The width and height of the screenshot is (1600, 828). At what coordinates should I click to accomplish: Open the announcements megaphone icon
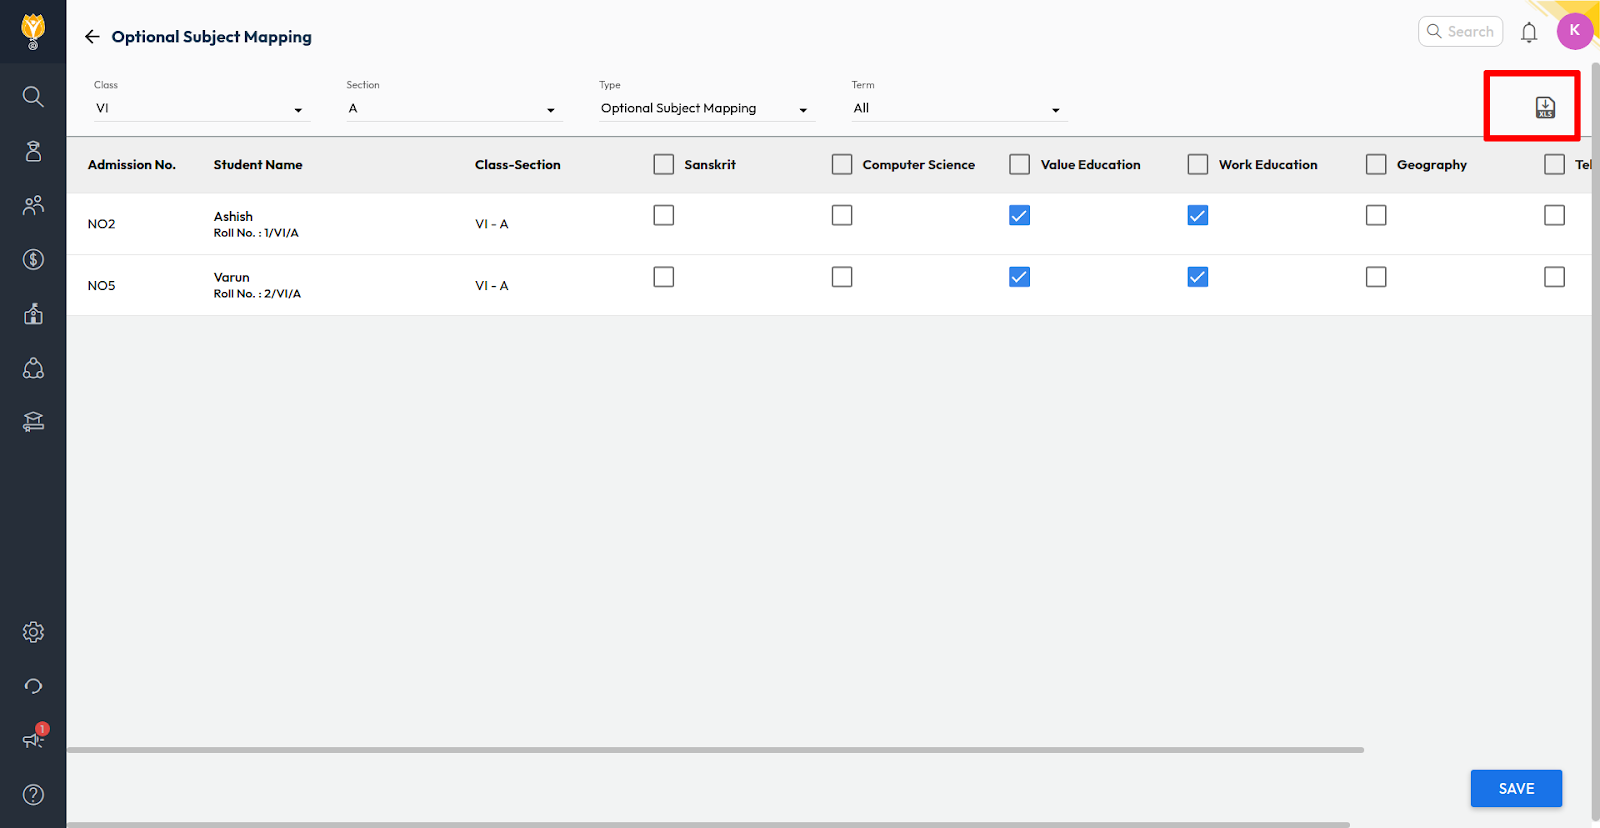33,739
